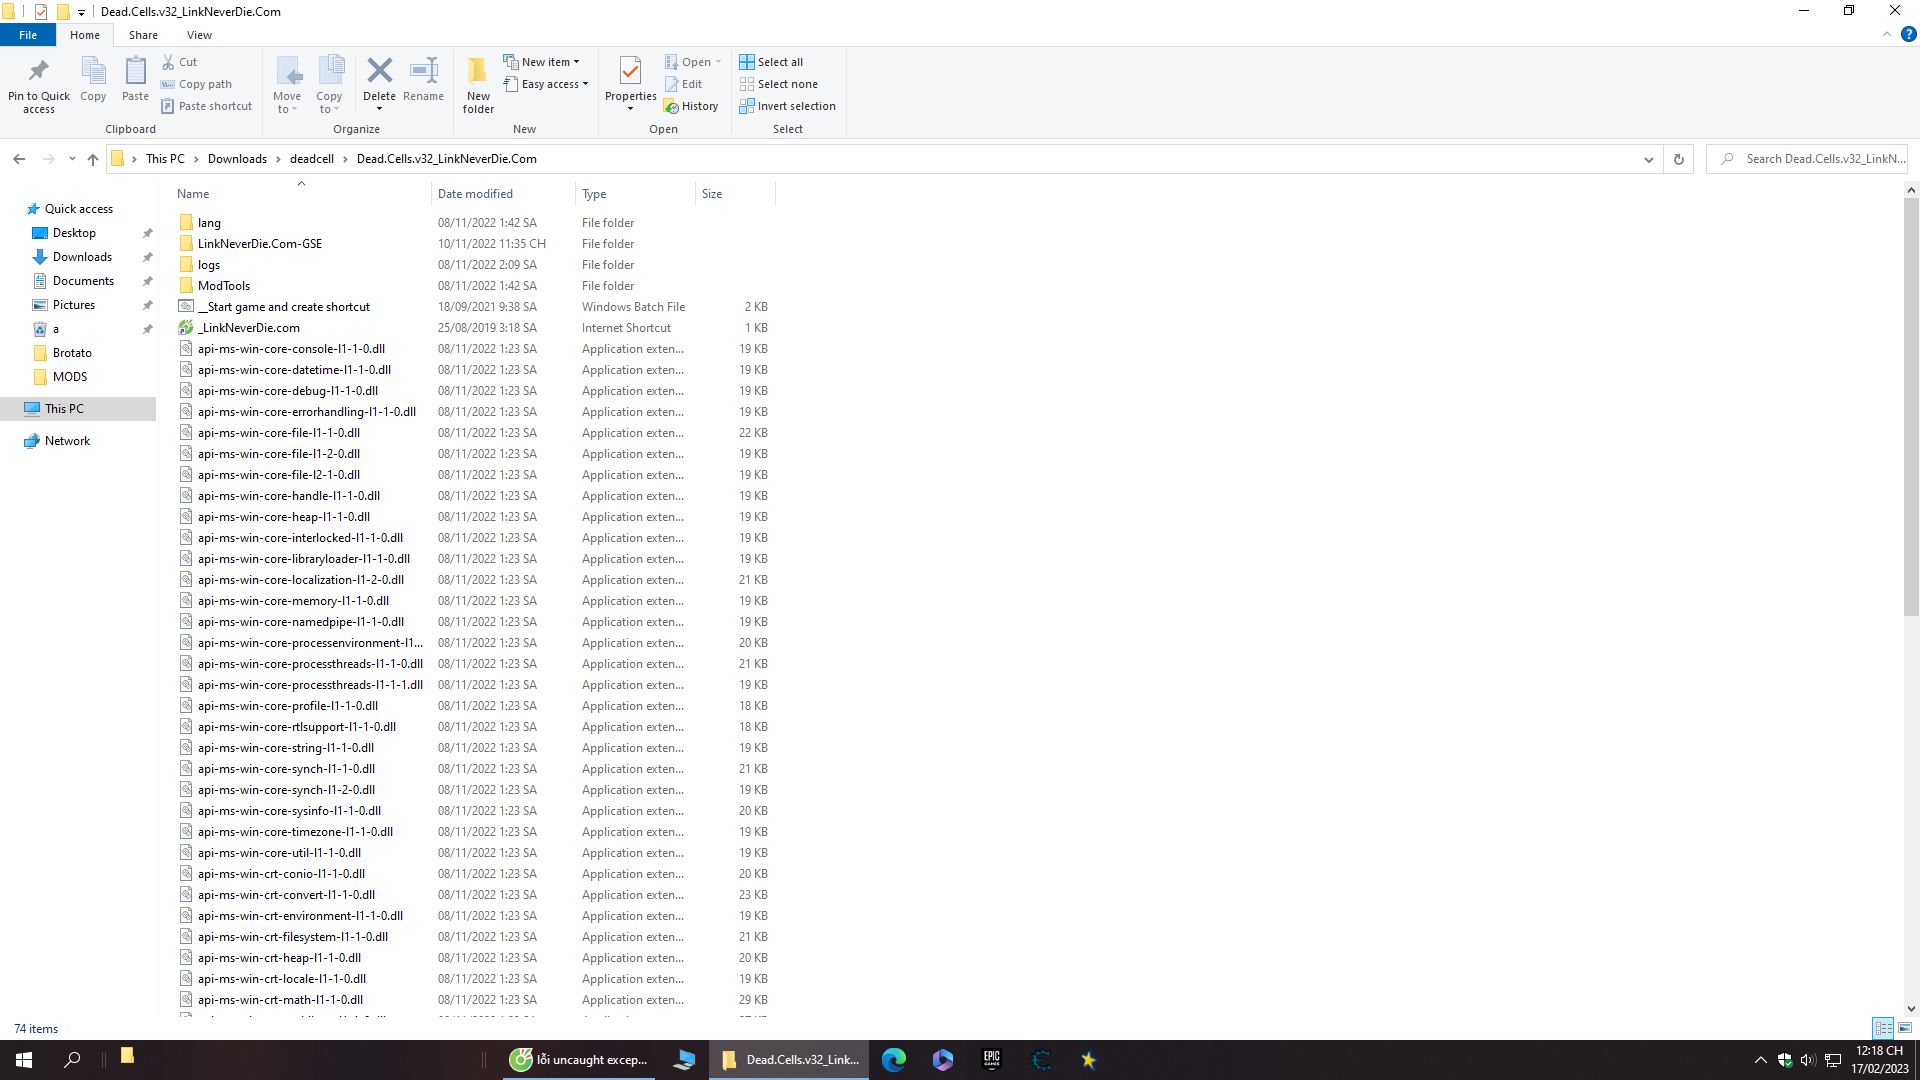Click the Properties icon

click(630, 71)
